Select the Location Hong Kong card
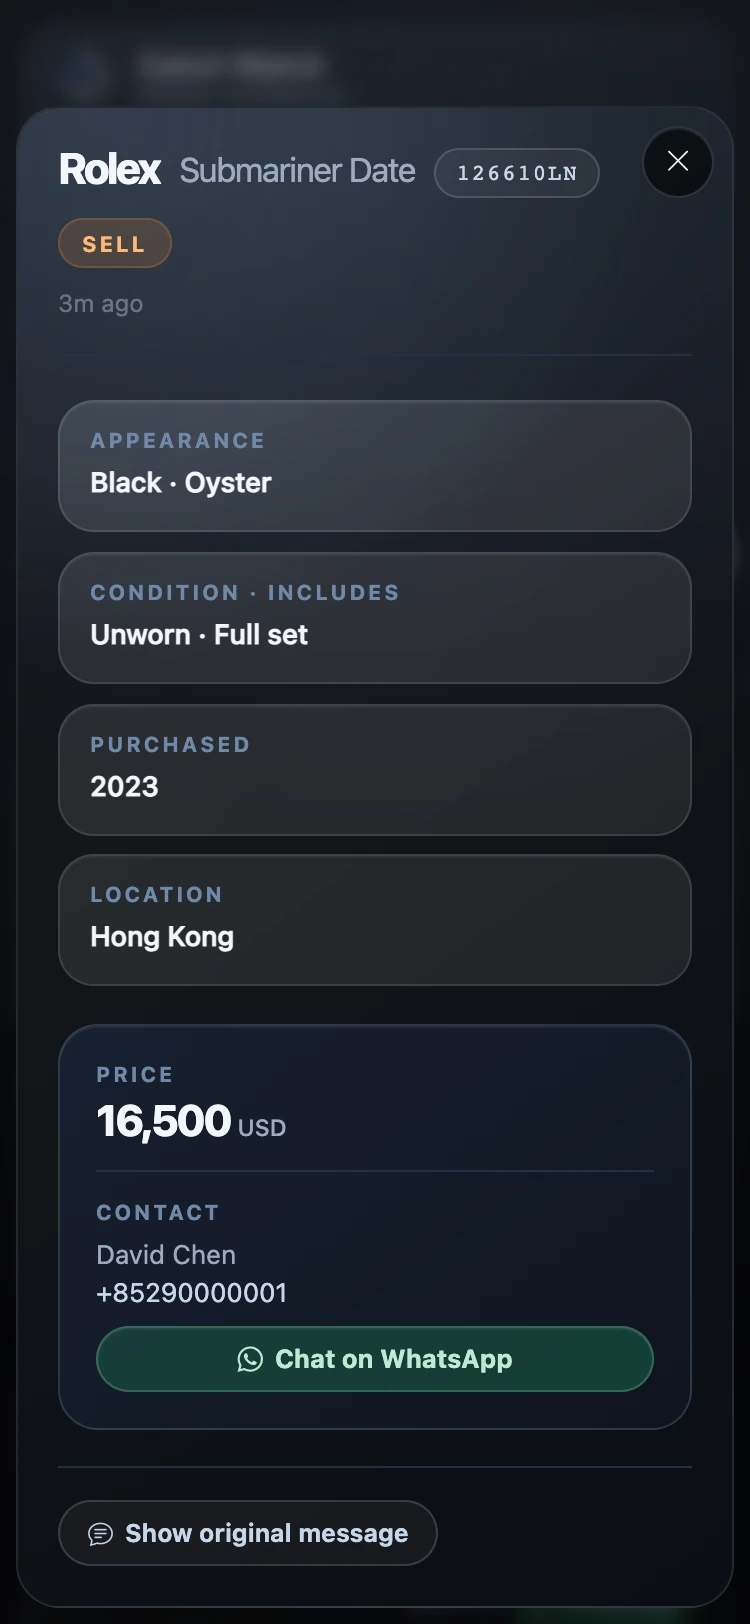 pos(375,920)
